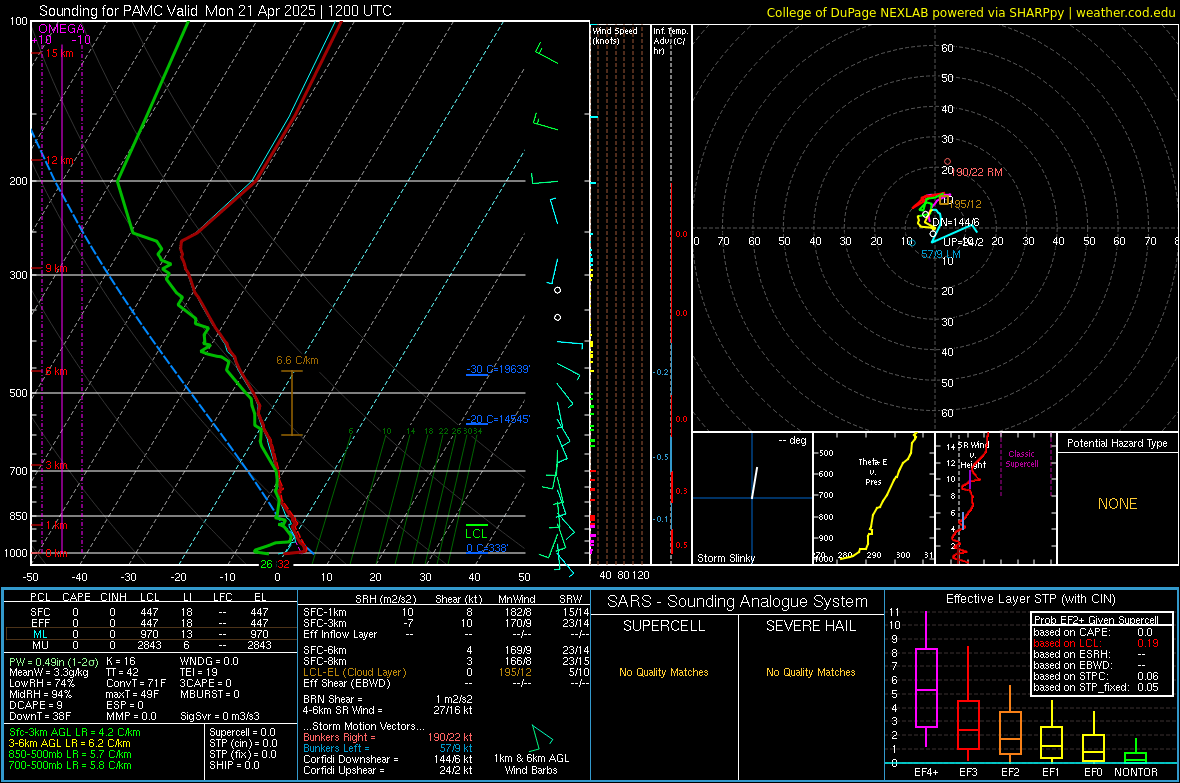Viewport: 1180px width, 783px height.
Task: Click the '1km & 6km AGL Wind Barbs' caption
Action: (531, 764)
